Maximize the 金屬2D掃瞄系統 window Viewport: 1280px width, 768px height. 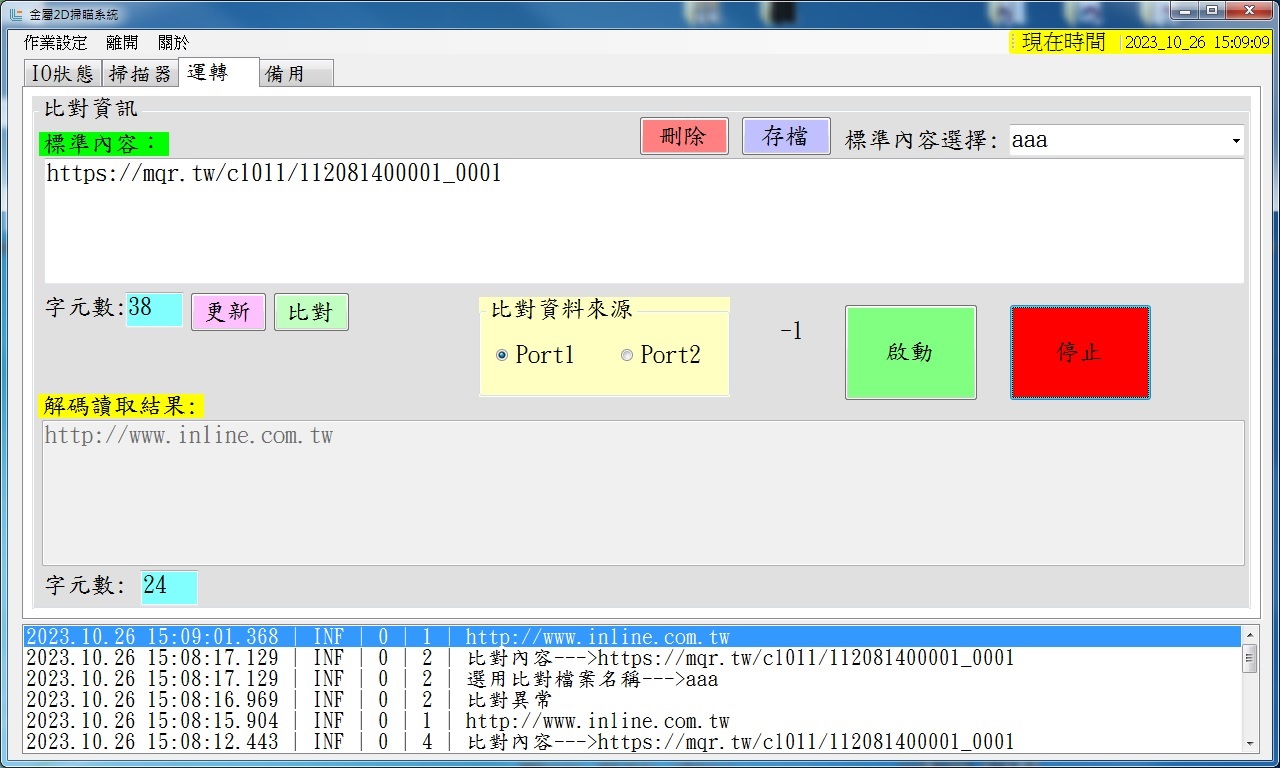(x=1212, y=10)
